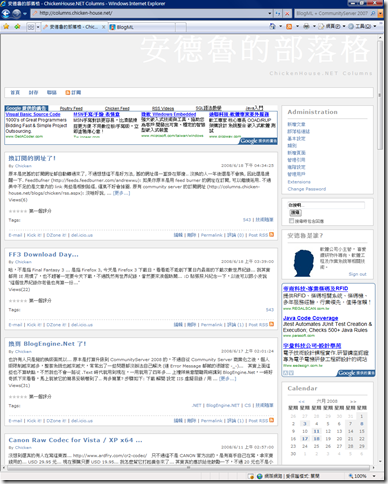Screen dimensions: 388x484
Task: Click the Print toolbar icon
Action: [306, 26]
